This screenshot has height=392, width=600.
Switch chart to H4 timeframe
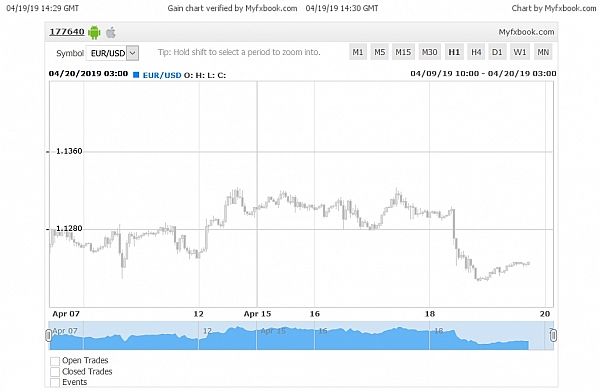(476, 52)
